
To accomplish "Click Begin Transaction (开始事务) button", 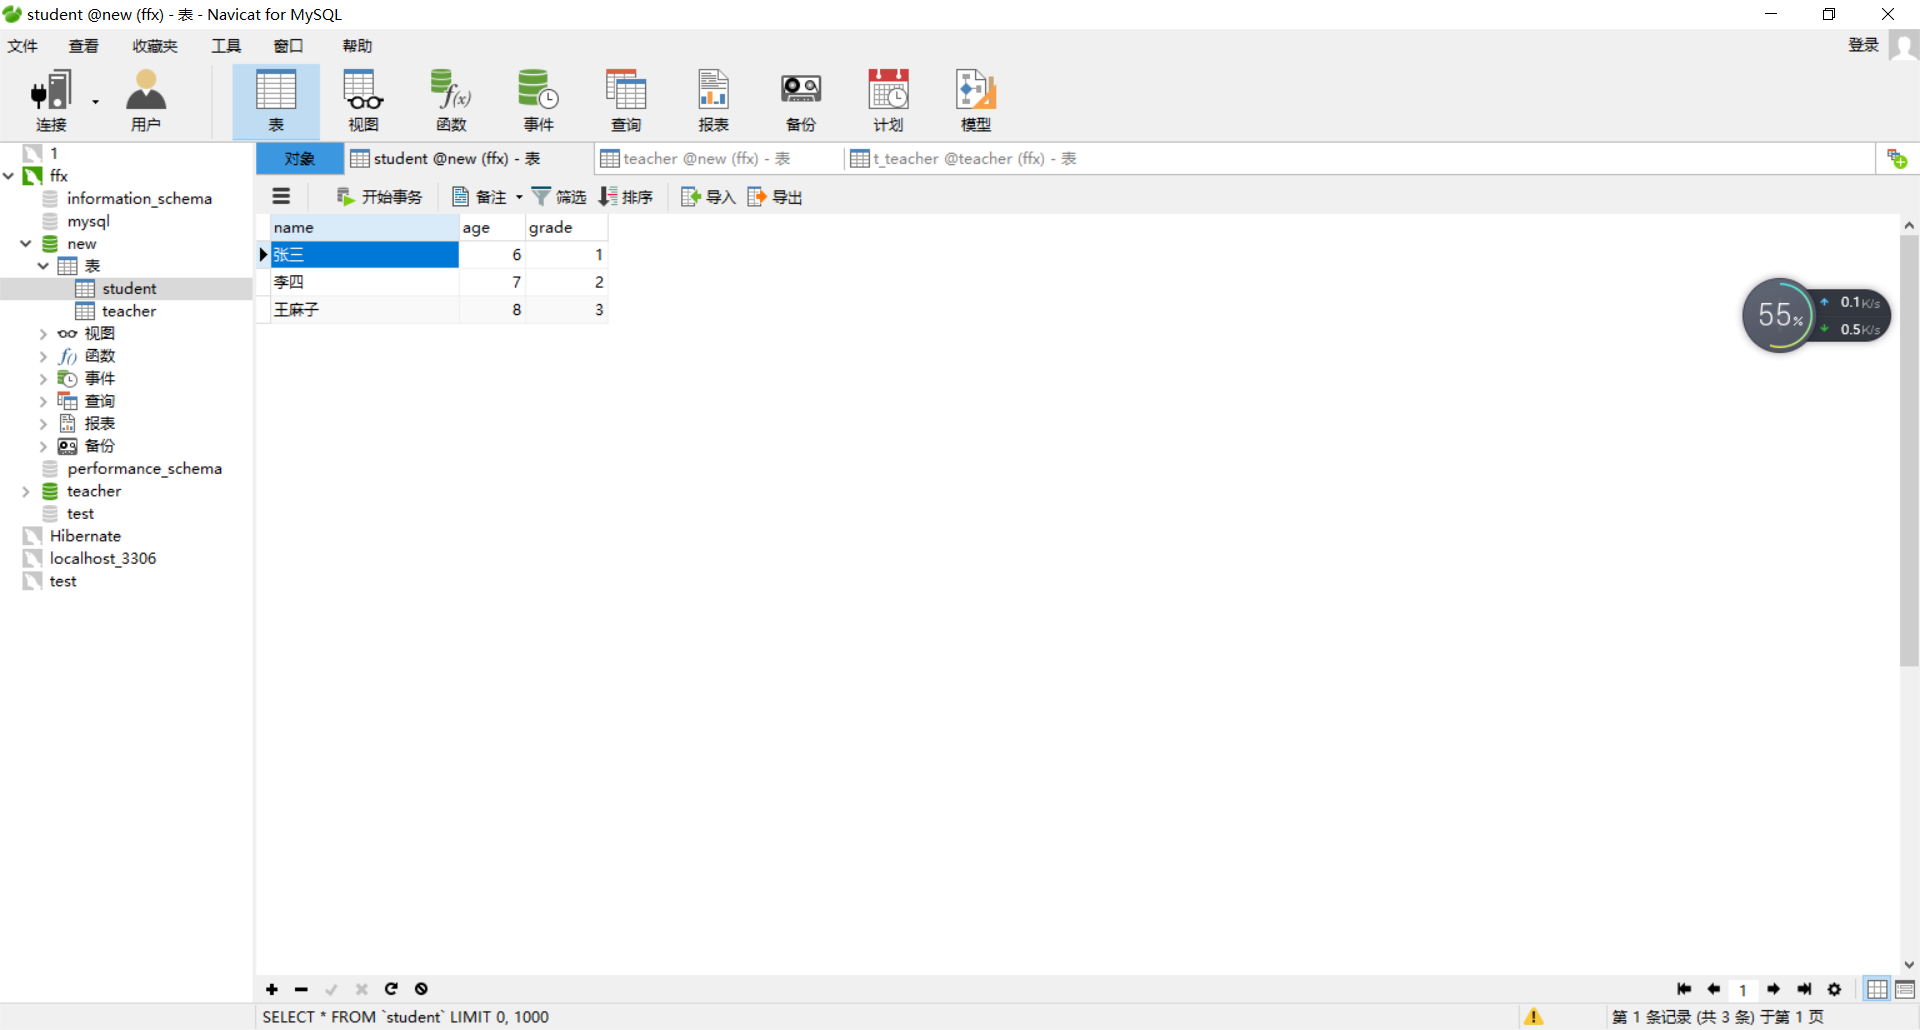I will (x=379, y=197).
